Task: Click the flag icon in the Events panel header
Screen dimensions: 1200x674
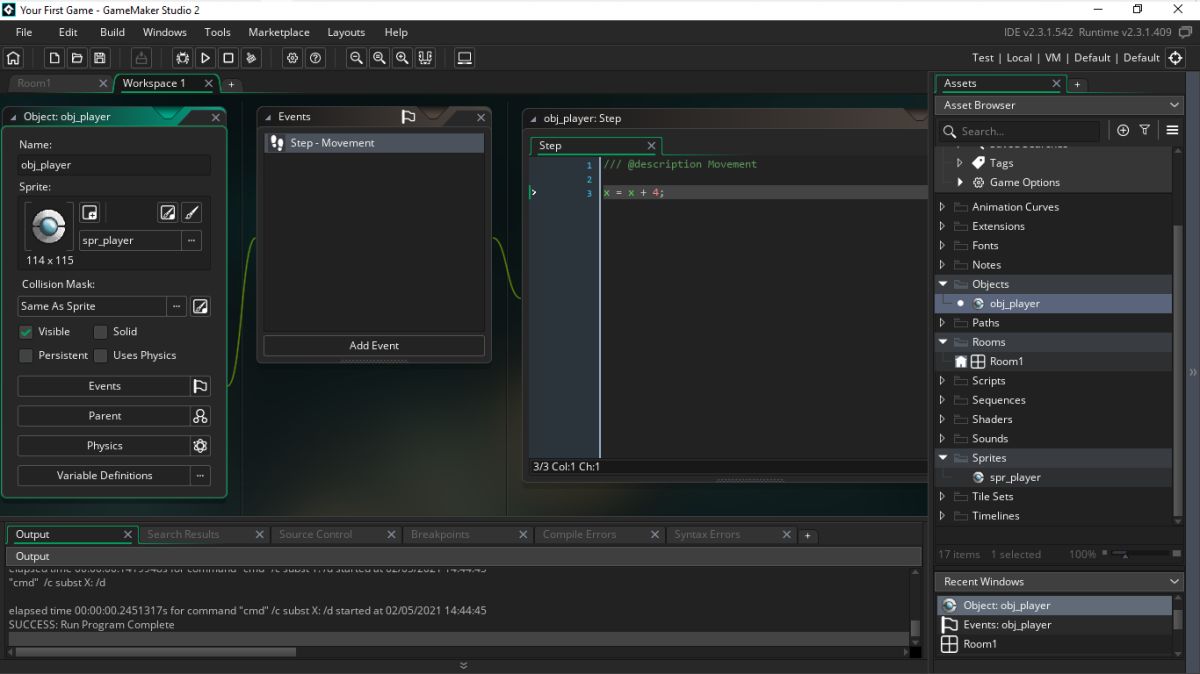Action: (x=408, y=117)
